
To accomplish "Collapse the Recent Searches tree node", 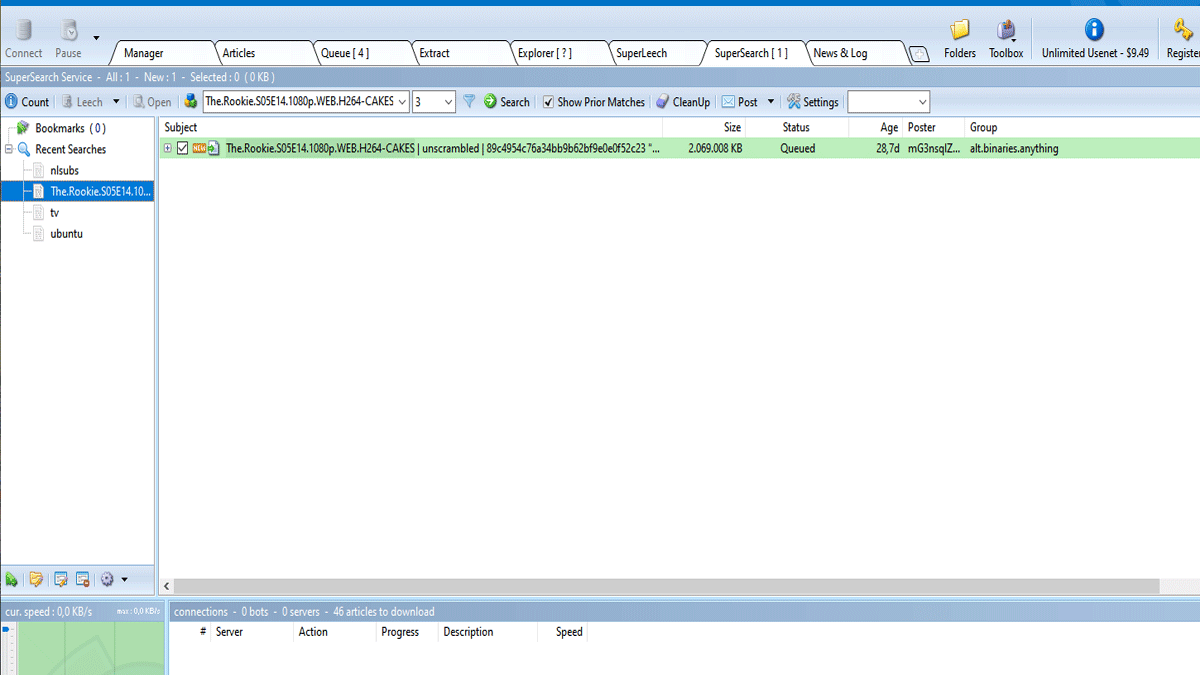I will point(9,150).
